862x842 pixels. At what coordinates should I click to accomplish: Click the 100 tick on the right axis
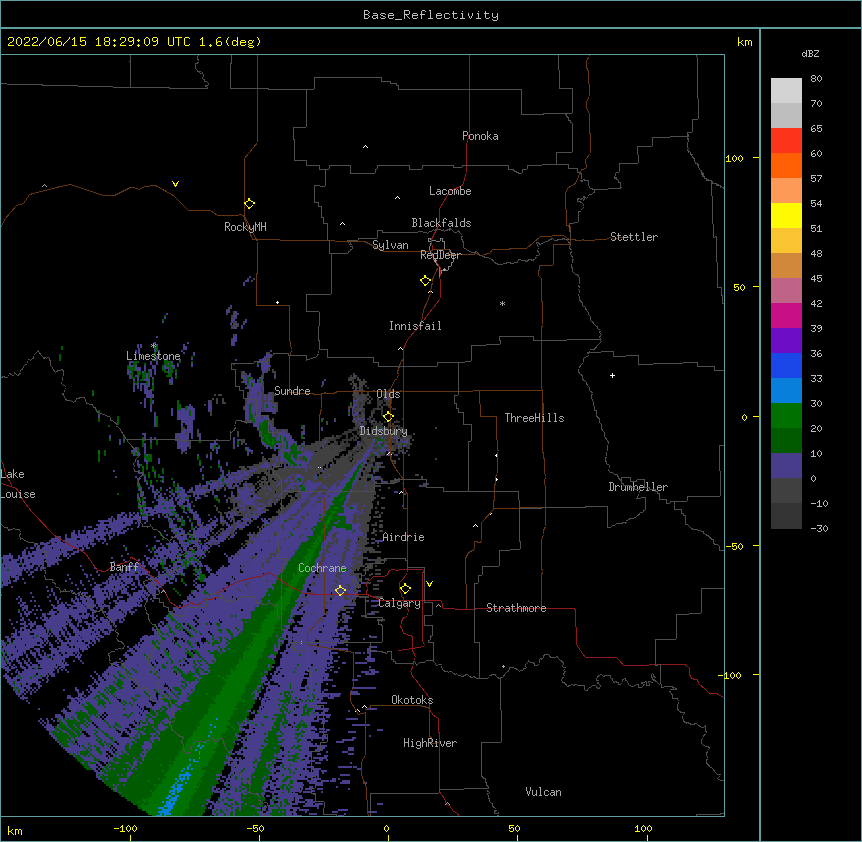(734, 158)
